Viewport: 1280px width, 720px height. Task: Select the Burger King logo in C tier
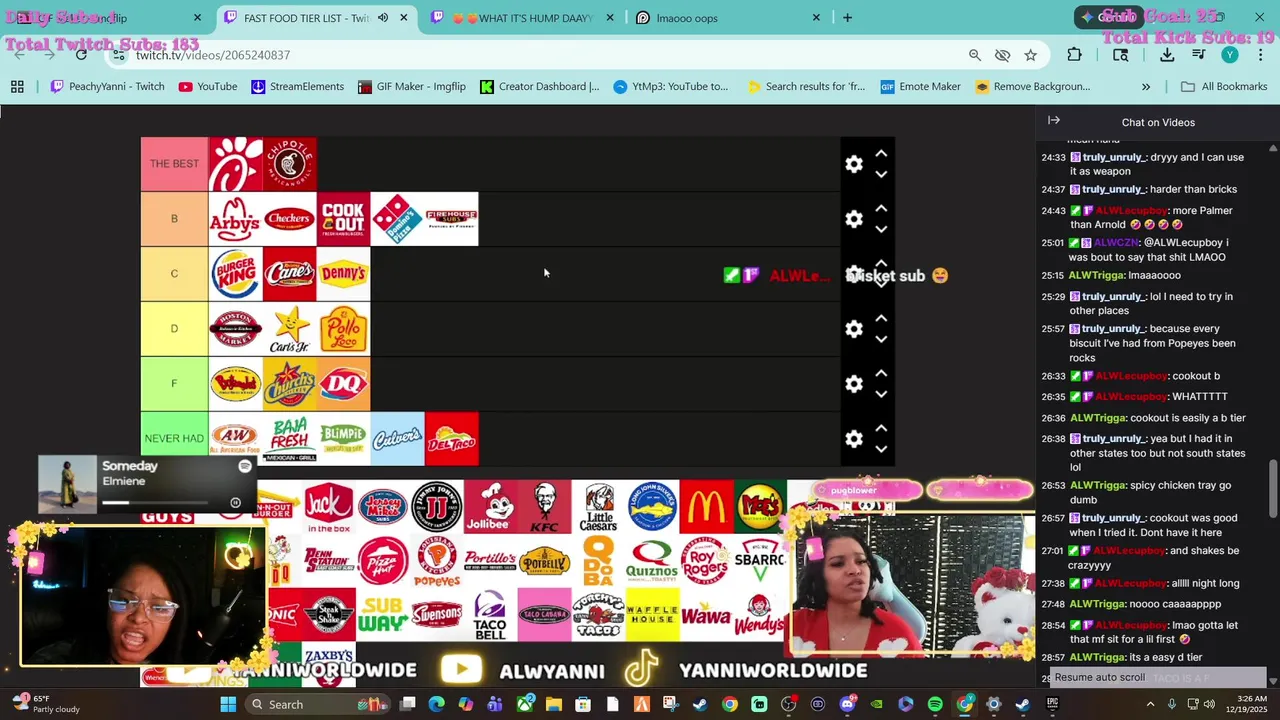[235, 274]
